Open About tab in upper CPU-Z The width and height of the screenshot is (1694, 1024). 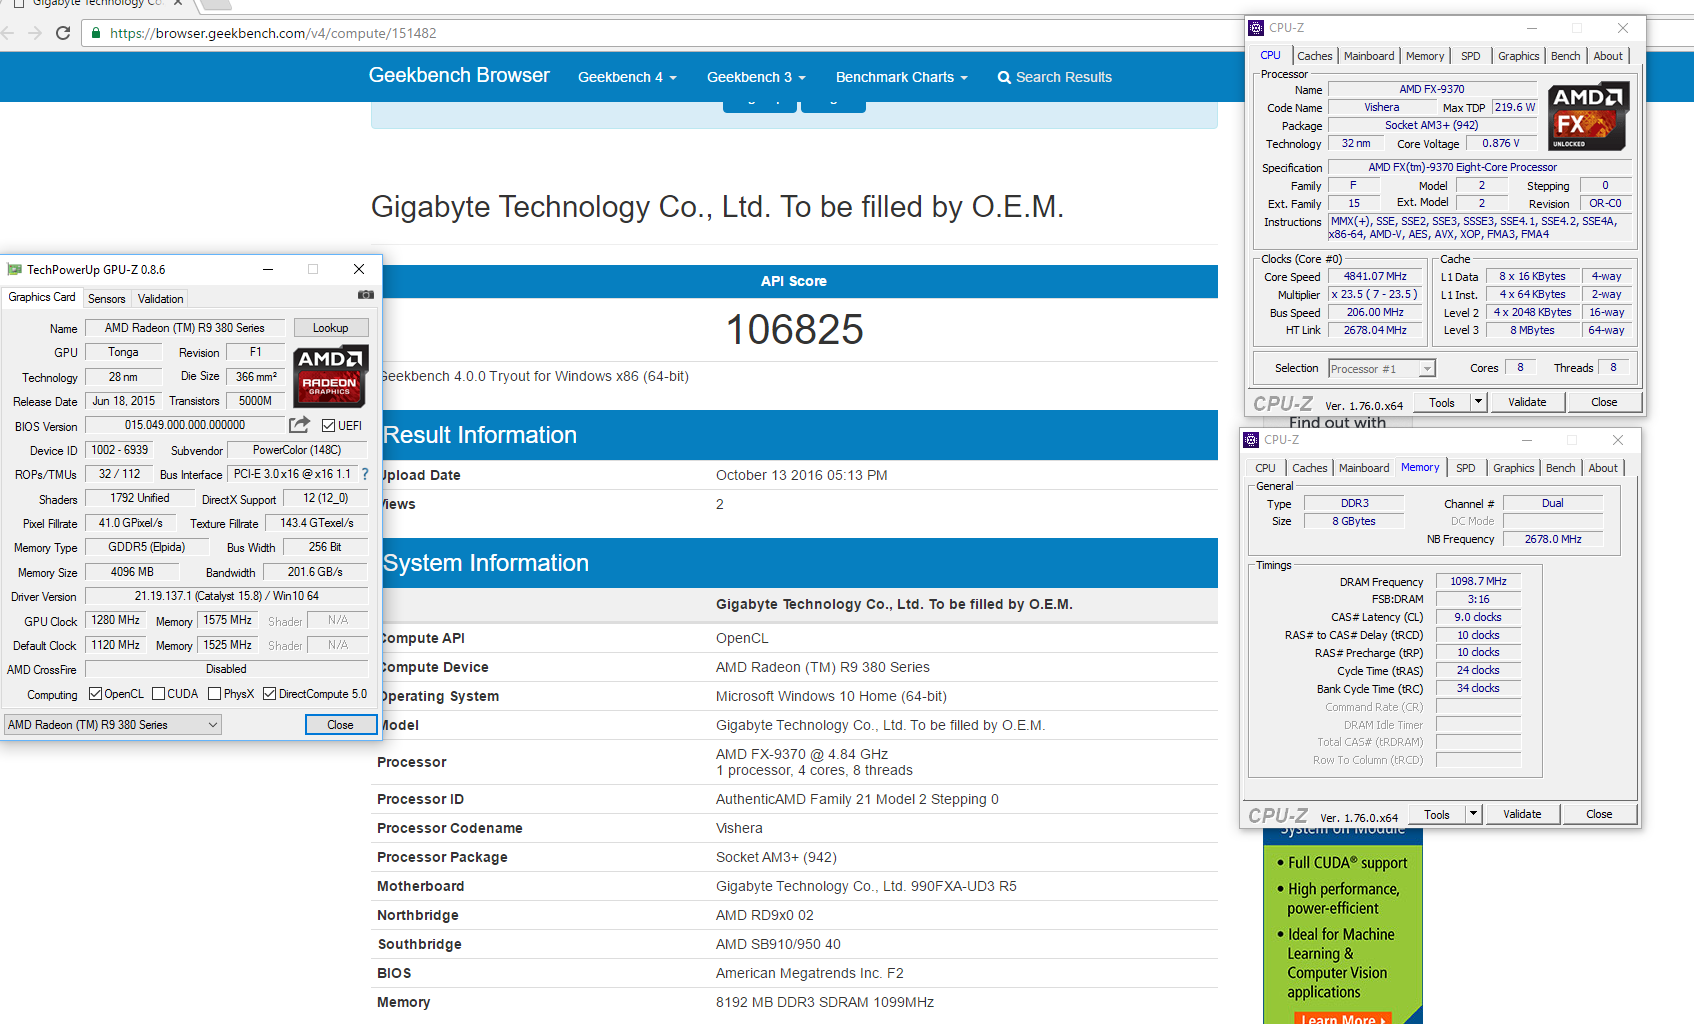point(1608,56)
